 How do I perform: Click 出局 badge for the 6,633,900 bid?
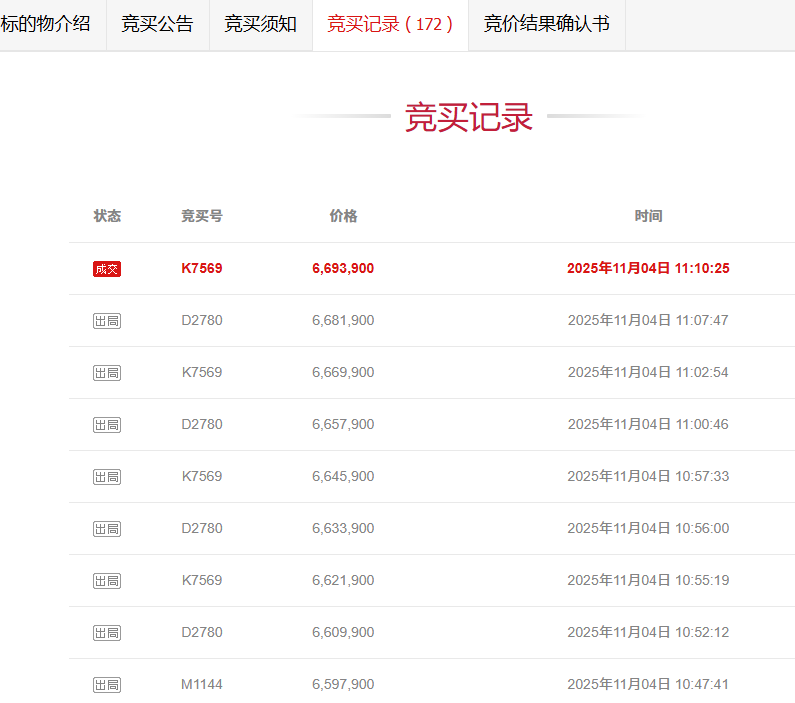107,529
